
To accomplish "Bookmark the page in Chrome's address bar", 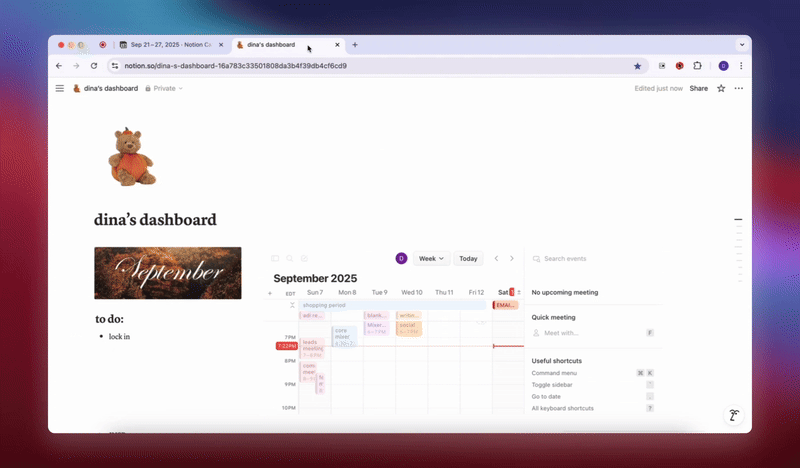I will click(637, 66).
